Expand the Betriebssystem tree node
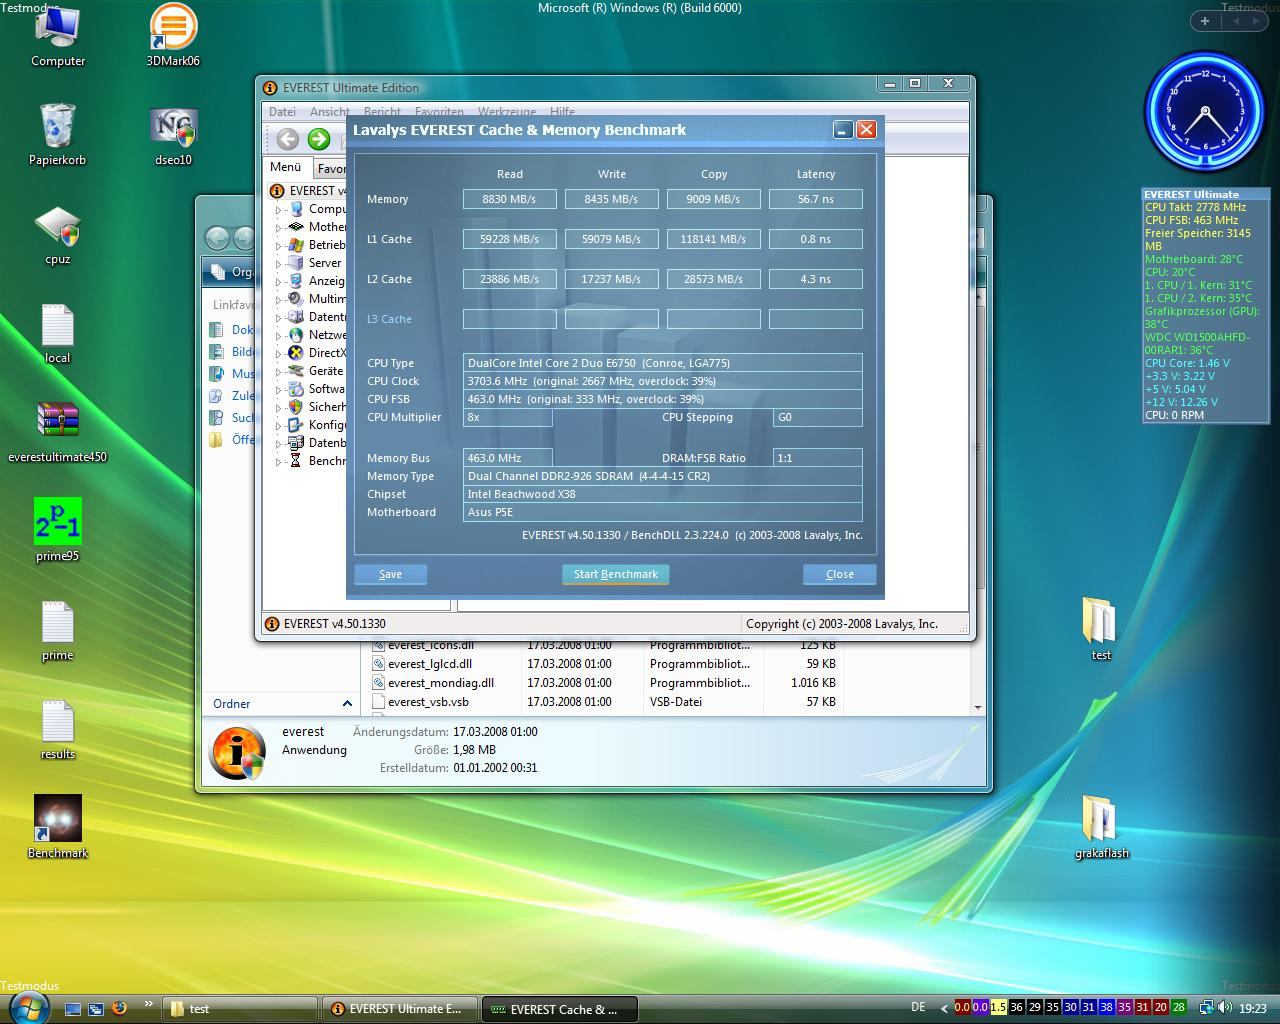 [279, 245]
